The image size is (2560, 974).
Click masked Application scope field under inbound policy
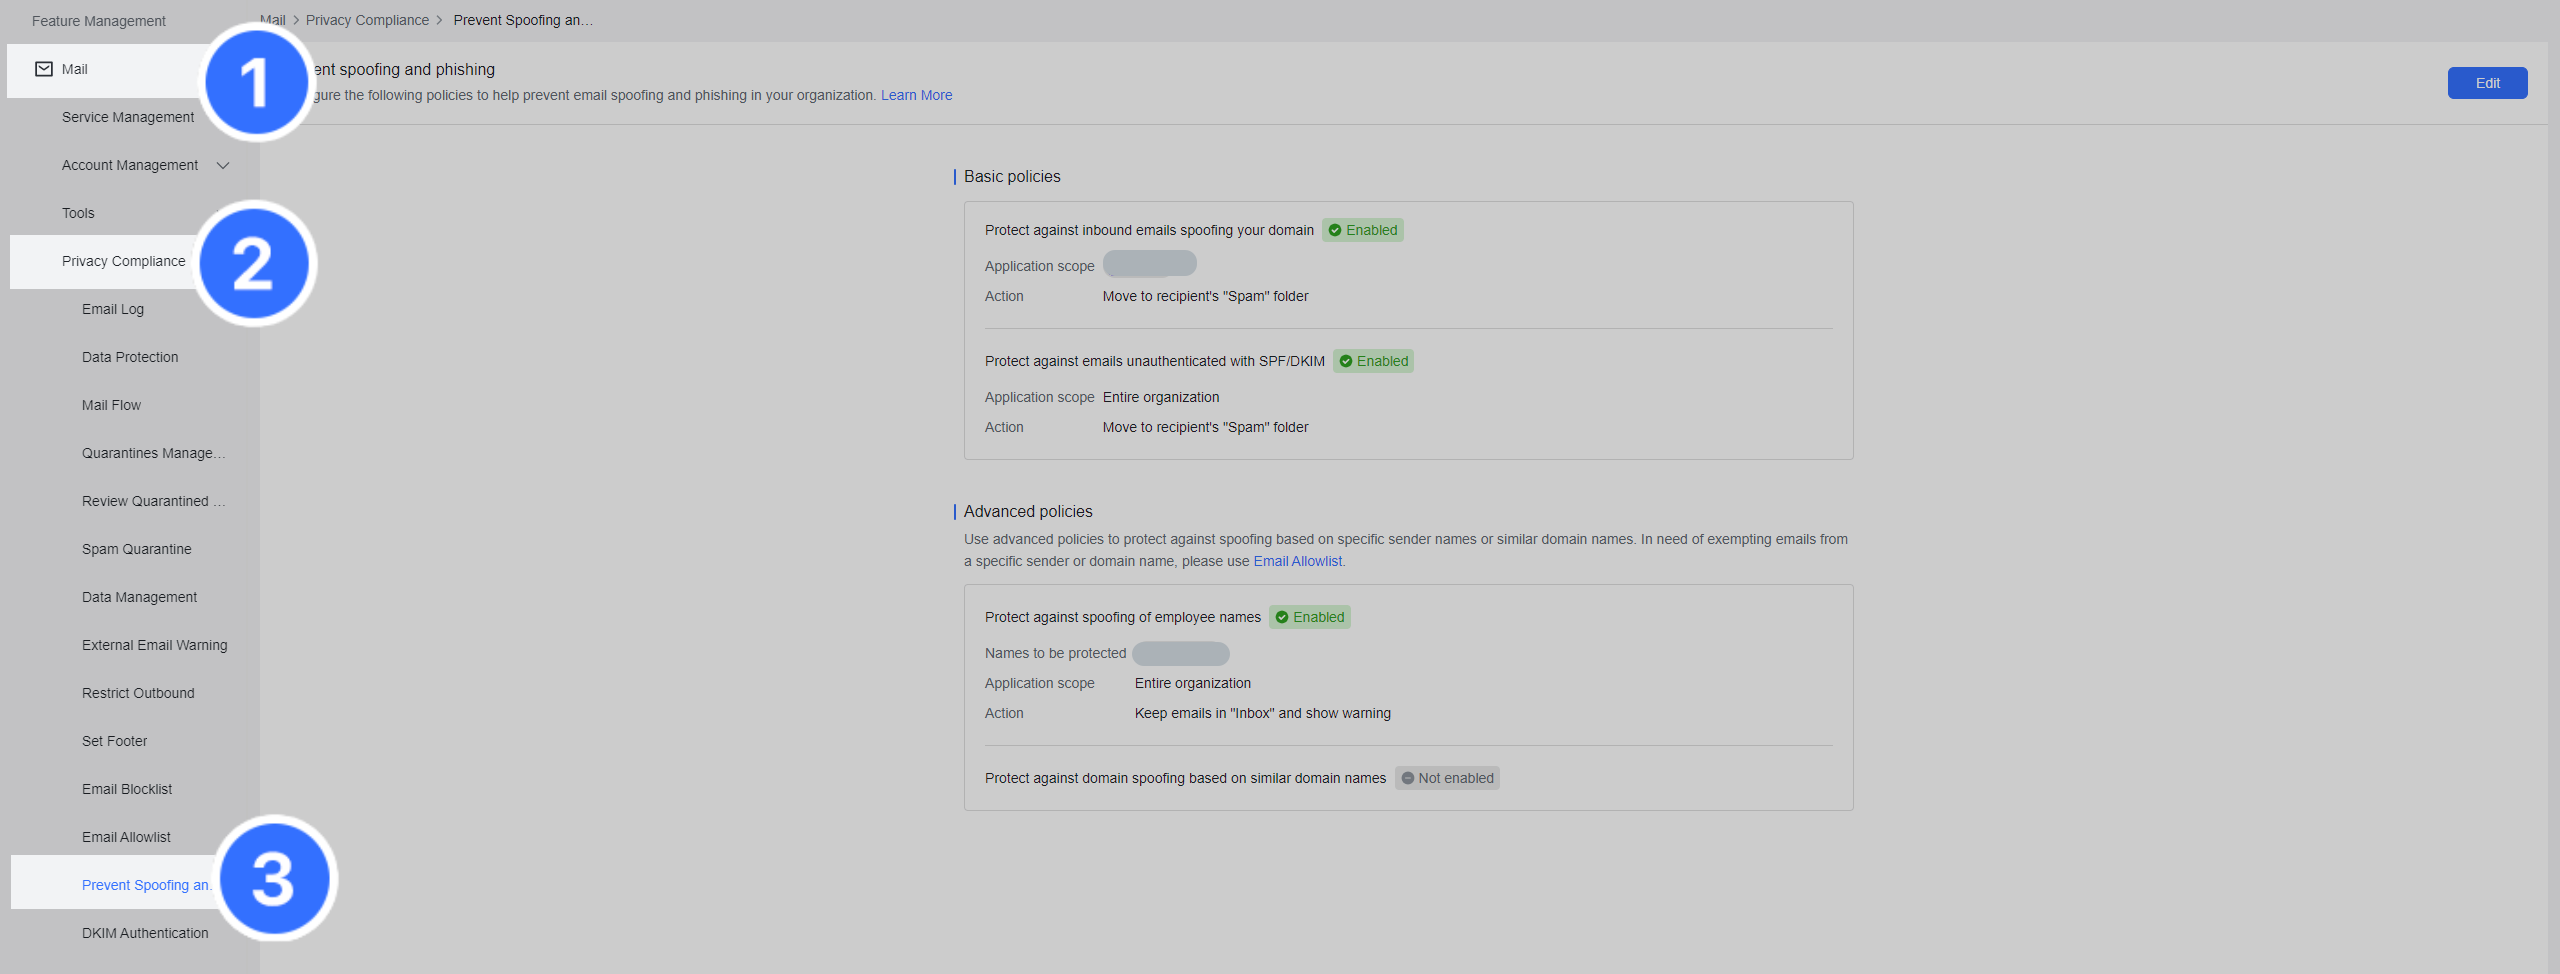[1149, 263]
